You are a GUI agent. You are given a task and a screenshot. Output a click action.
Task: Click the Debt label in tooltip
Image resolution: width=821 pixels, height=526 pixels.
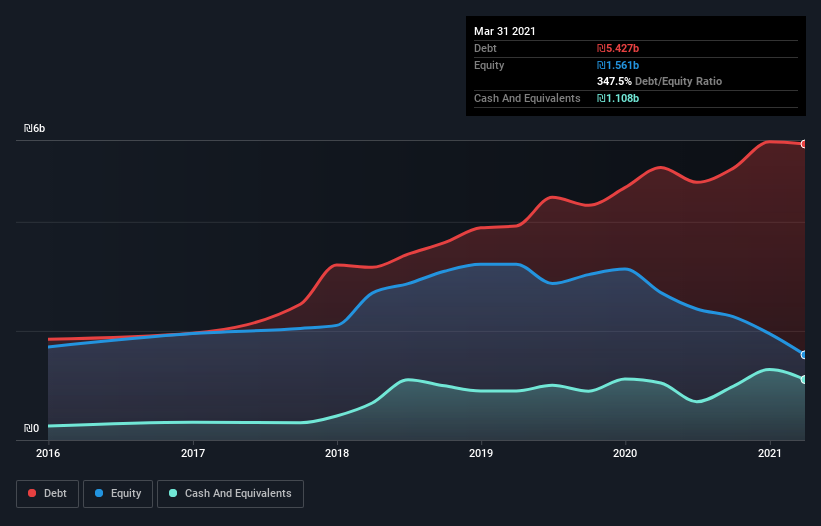pyautogui.click(x=485, y=48)
